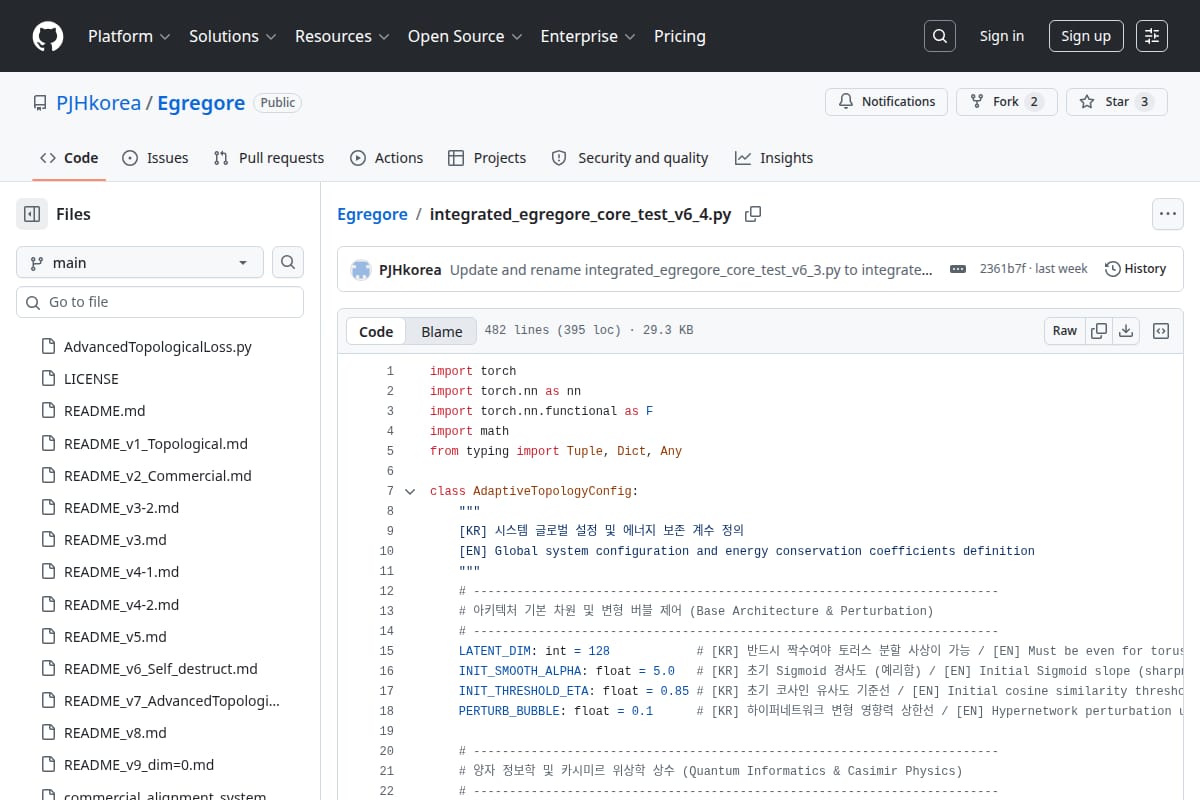Open Enterprise dropdown menu
The height and width of the screenshot is (800, 1200).
[x=588, y=36]
